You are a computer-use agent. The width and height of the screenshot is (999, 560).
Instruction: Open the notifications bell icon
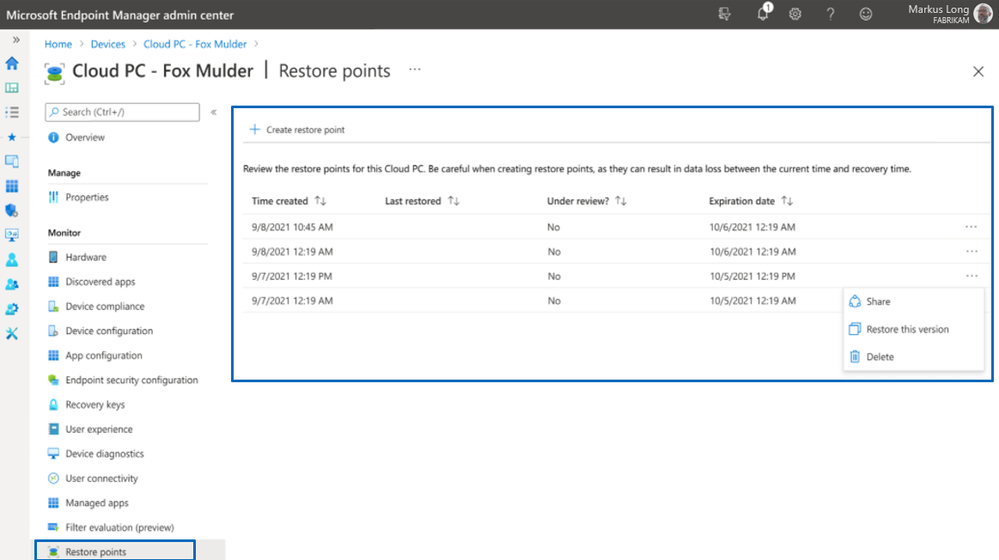763,13
